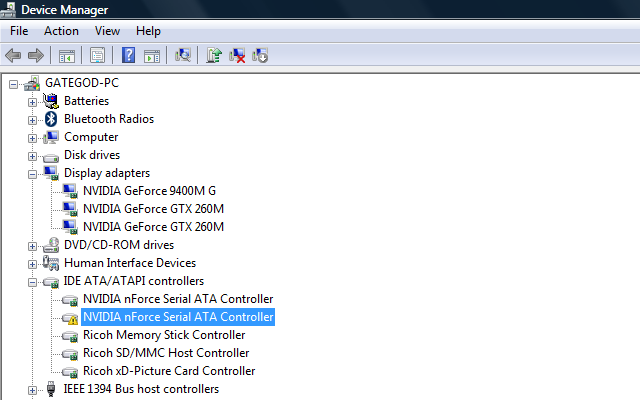Viewport: 640px width, 400px height.
Task: Open the Help menu
Action: (x=148, y=31)
